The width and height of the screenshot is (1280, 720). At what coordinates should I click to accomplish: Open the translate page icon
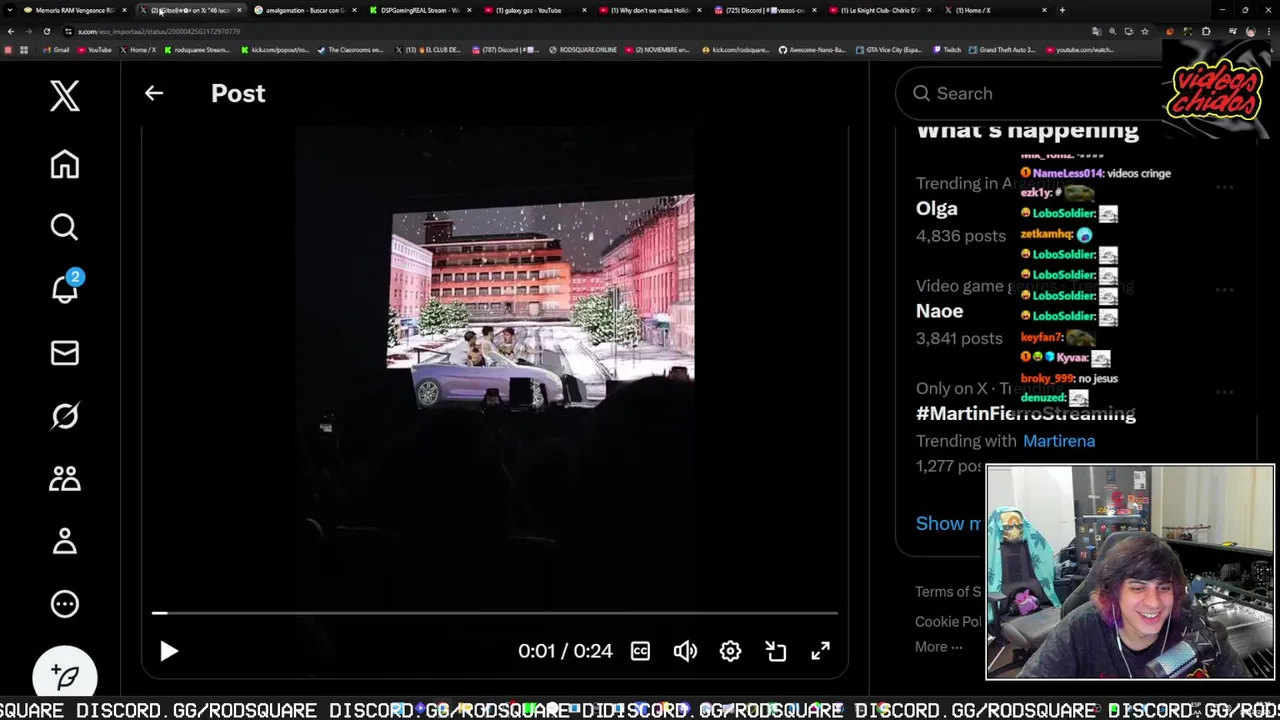click(x=1096, y=31)
